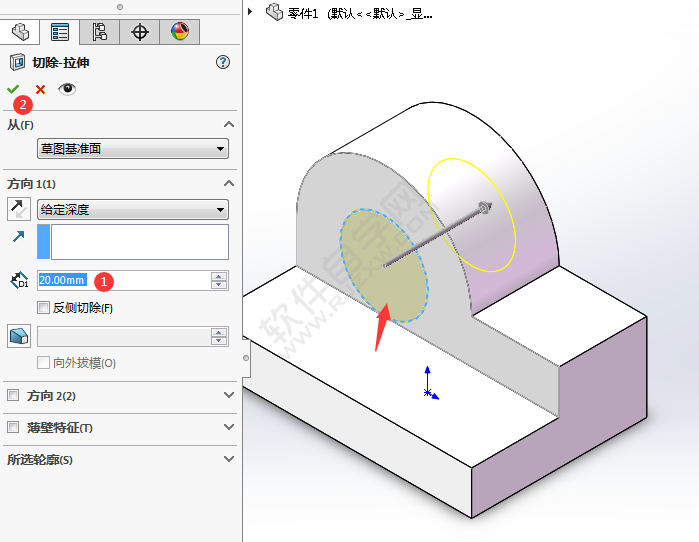The width and height of the screenshot is (699, 542).
Task: Open the 草图基准面 start condition dropdown
Action: pyautogui.click(x=133, y=148)
